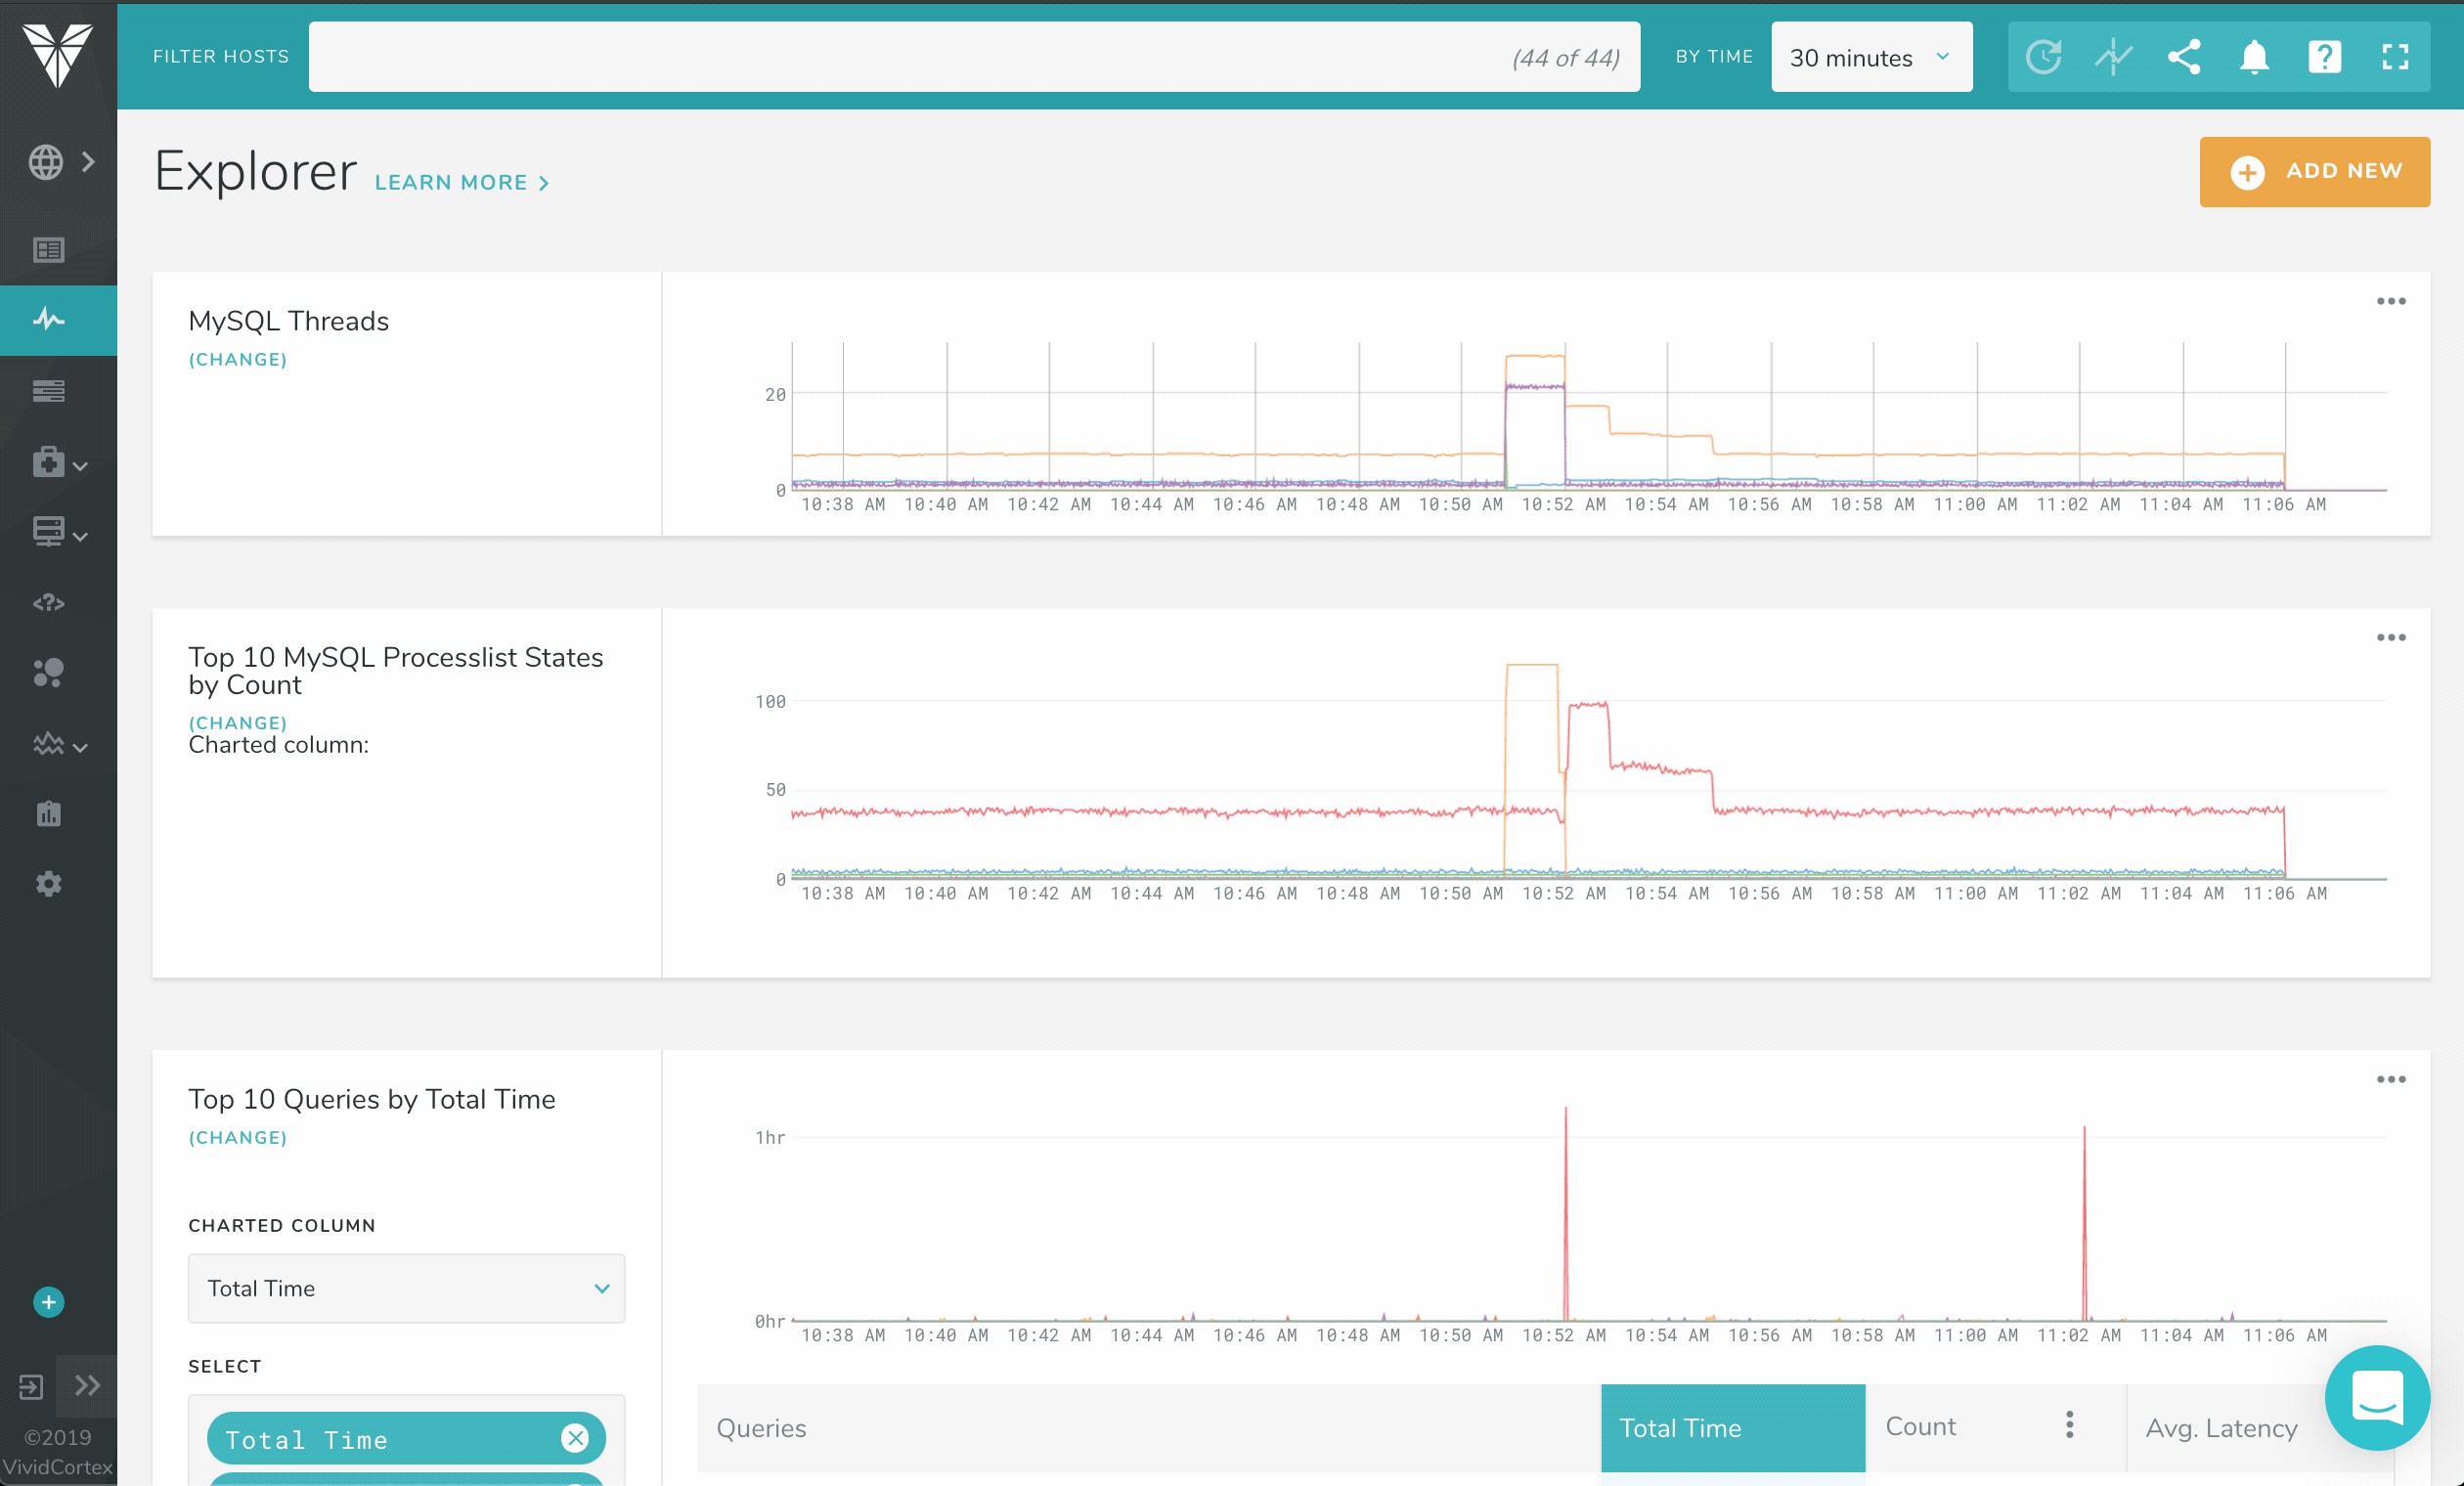Open options menu for MySQL Threads chart

tap(2391, 301)
